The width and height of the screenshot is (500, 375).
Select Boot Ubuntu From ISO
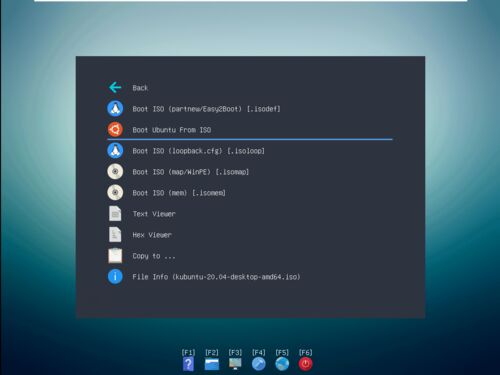172,130
